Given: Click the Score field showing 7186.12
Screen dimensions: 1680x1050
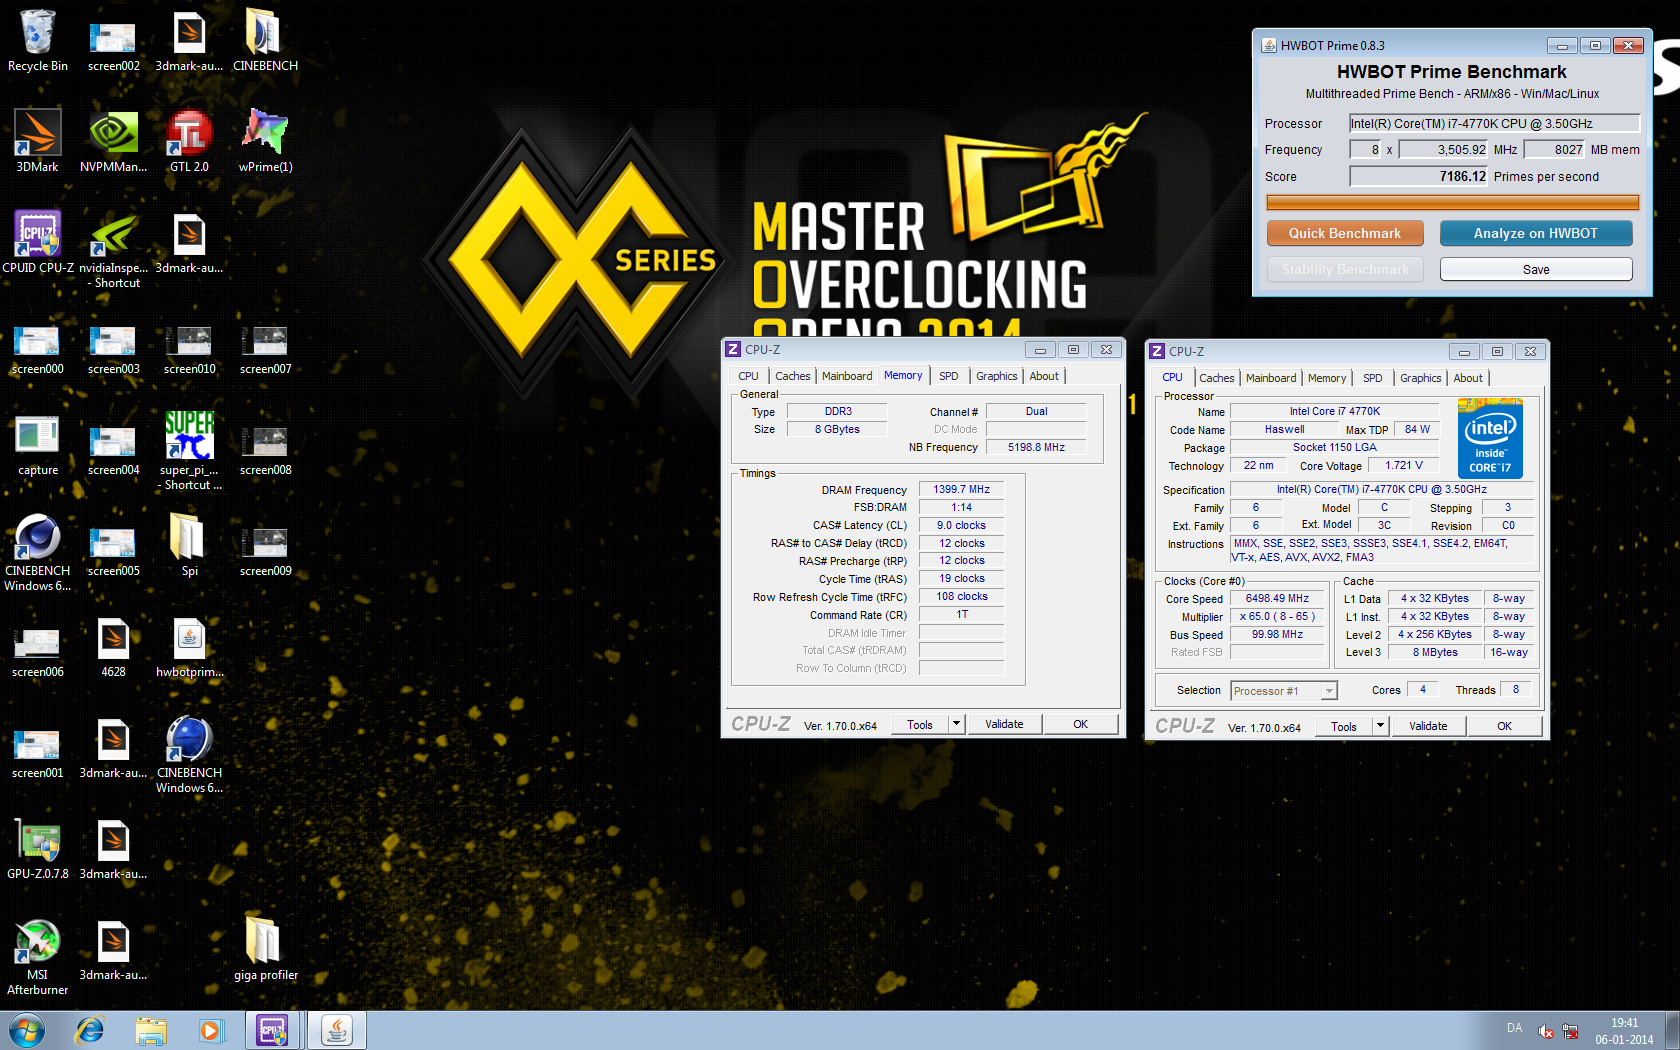Looking at the screenshot, I should point(1418,176).
